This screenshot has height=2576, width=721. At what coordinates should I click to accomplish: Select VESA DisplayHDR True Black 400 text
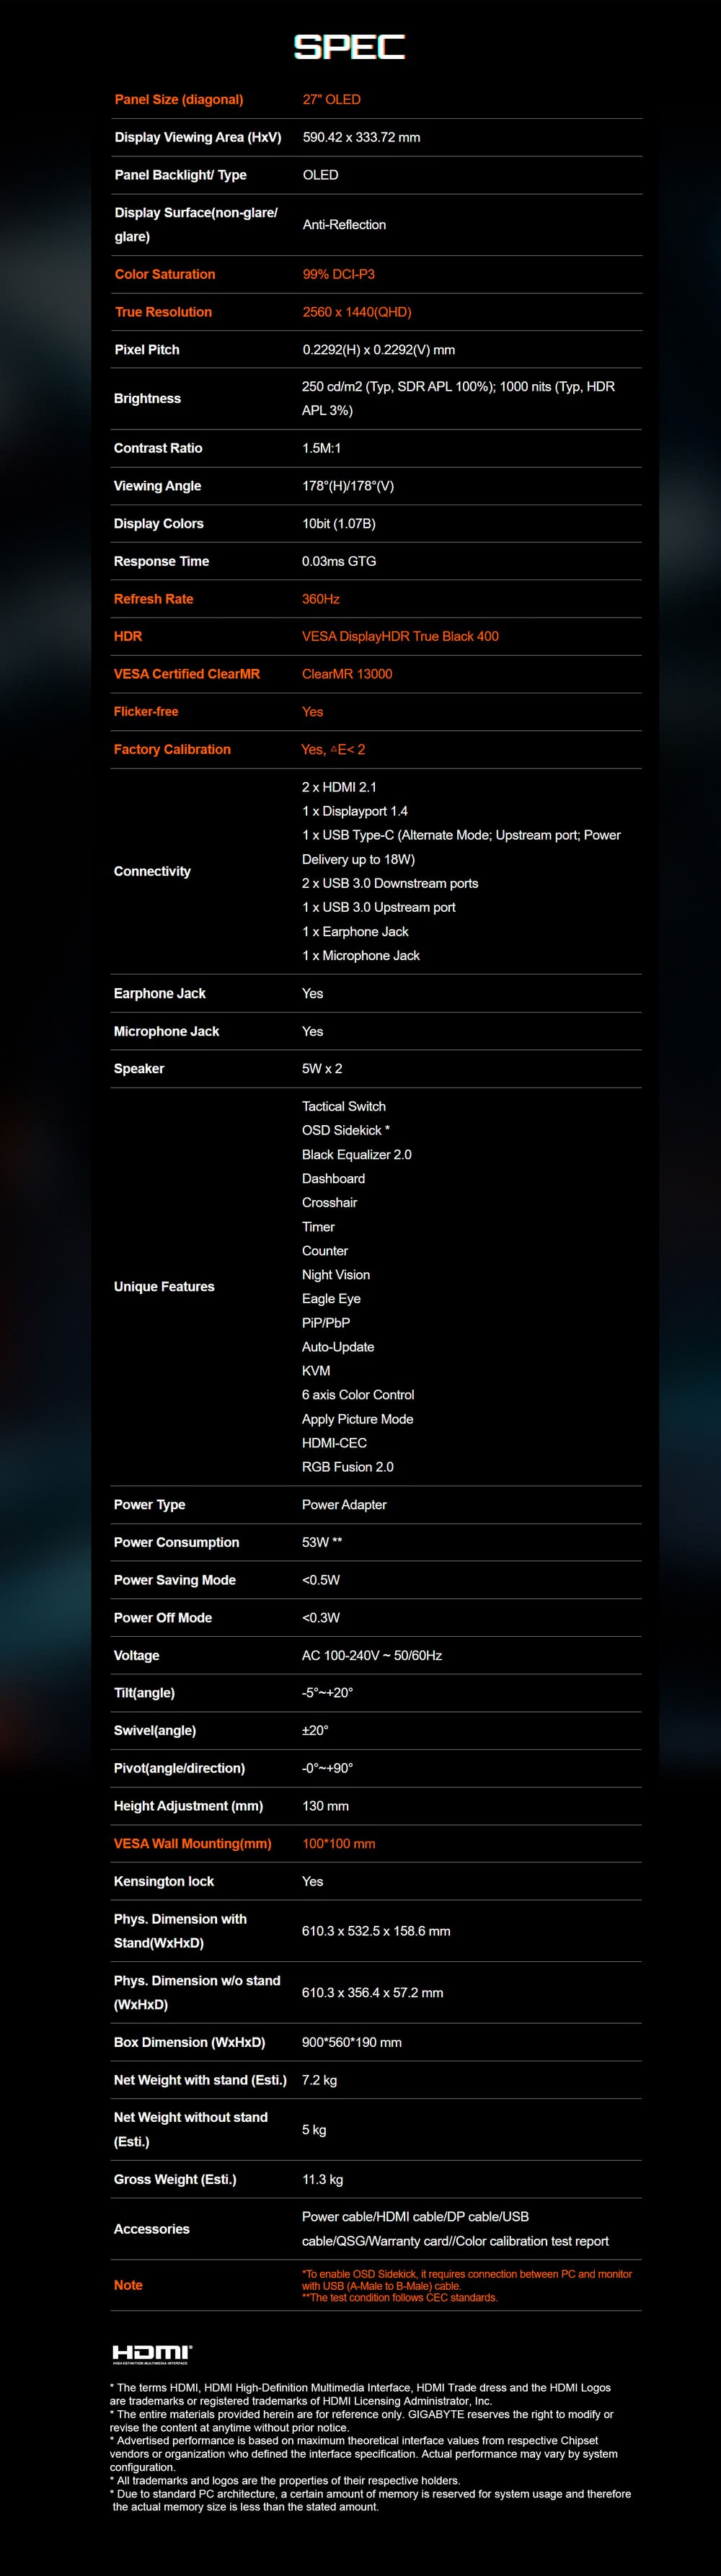click(400, 636)
